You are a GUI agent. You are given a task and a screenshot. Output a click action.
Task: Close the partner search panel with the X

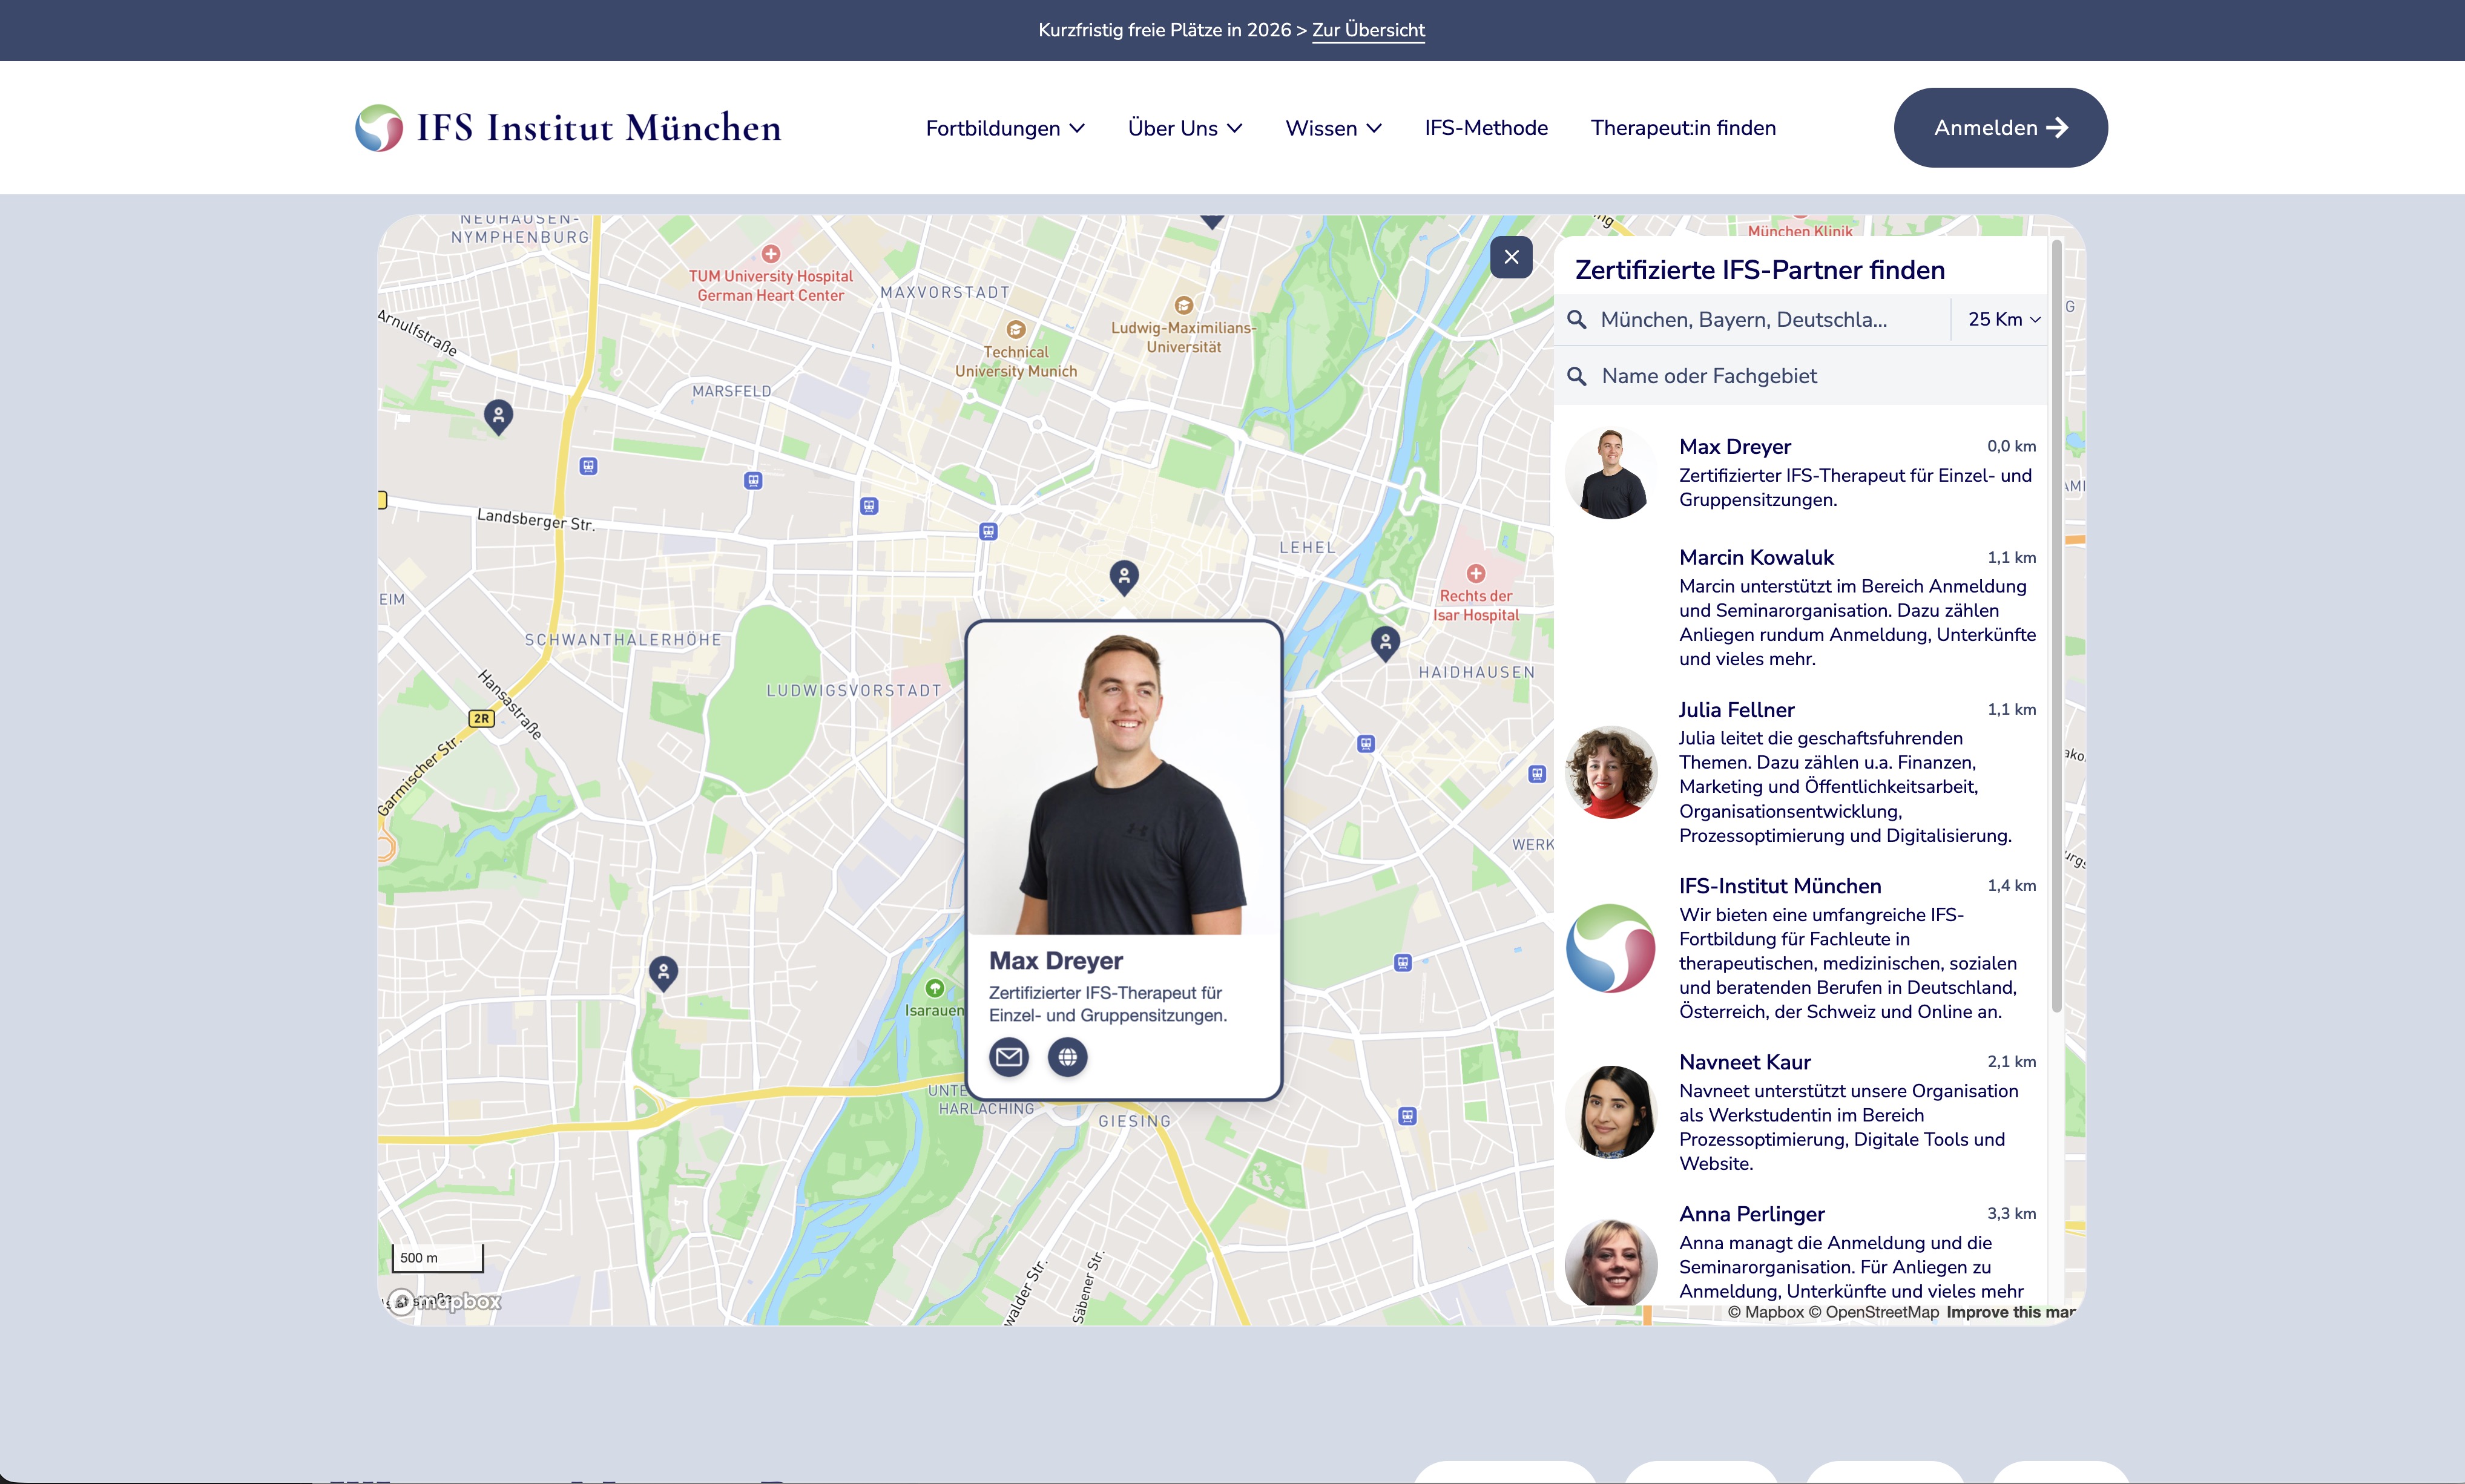(x=1510, y=257)
